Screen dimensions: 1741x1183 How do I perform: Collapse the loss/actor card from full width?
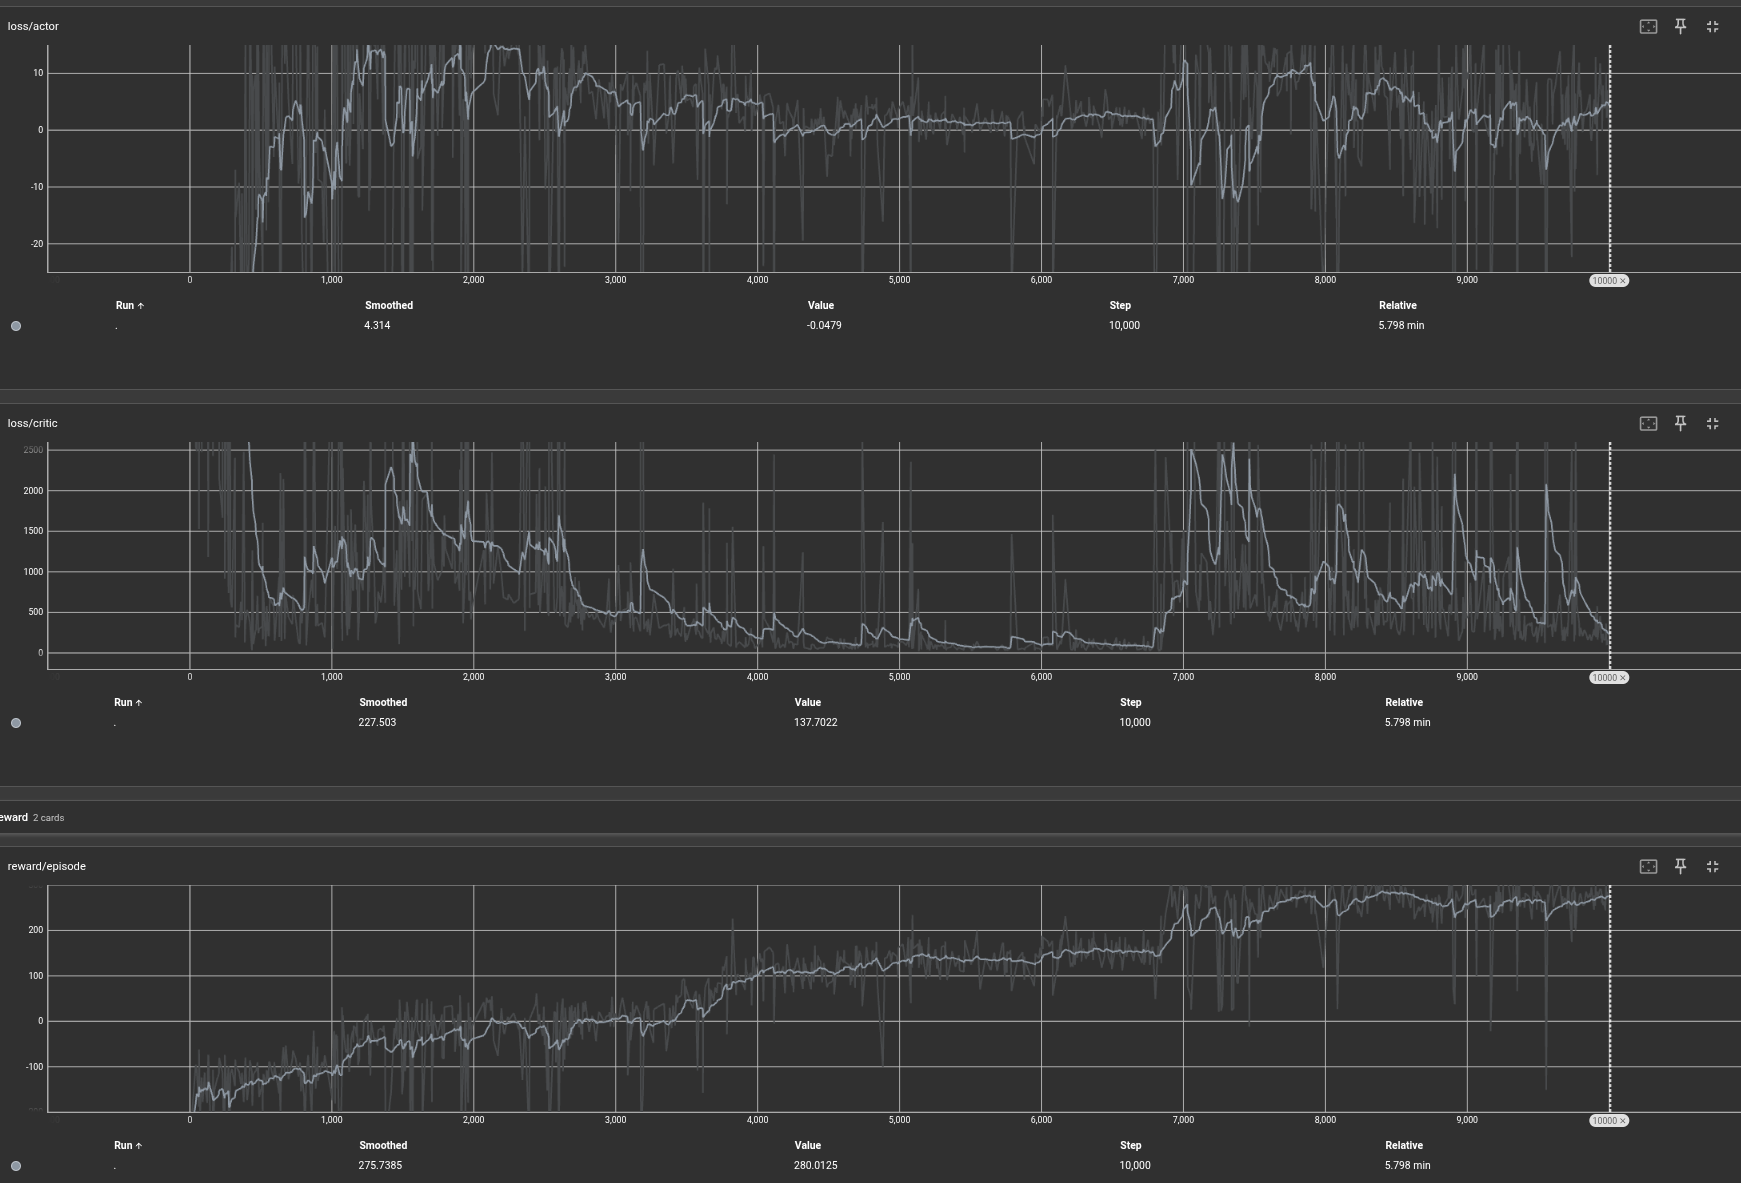1712,27
